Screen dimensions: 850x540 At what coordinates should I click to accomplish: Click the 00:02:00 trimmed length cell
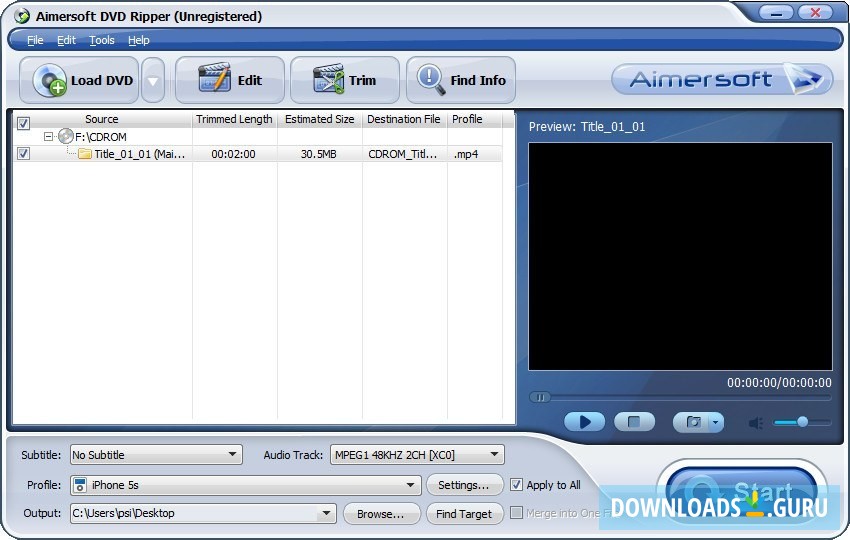click(234, 154)
